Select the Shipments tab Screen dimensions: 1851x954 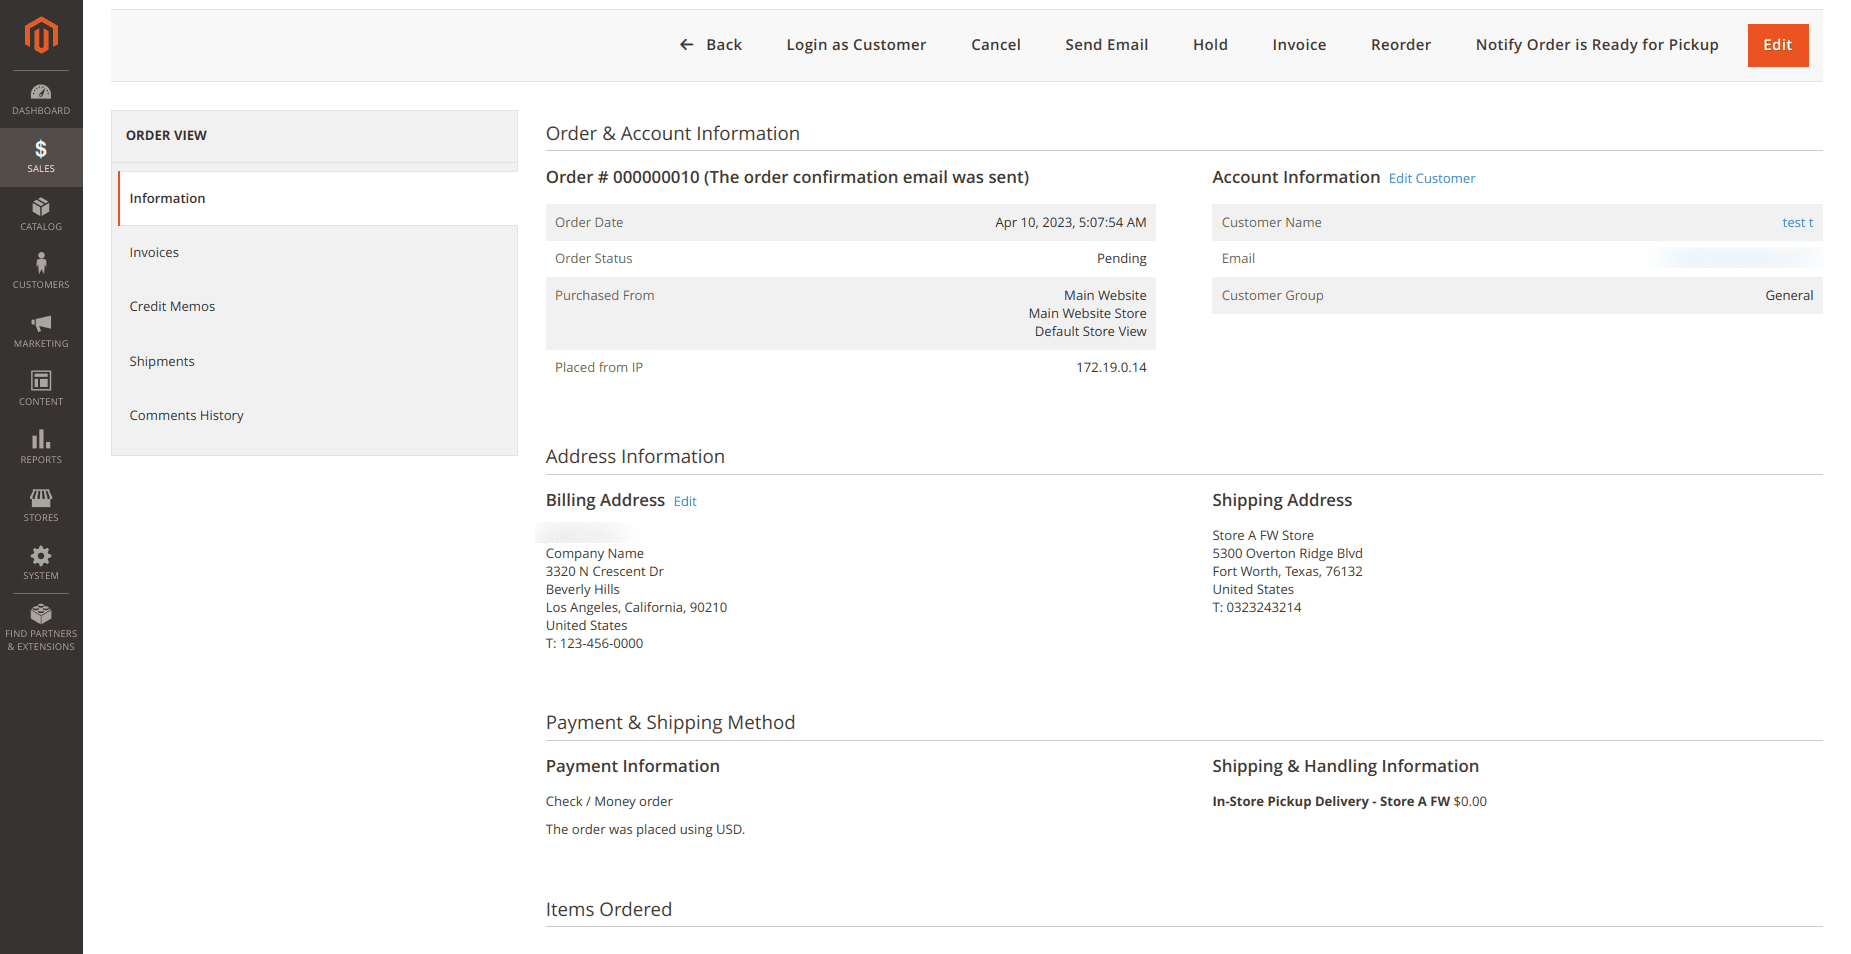click(x=162, y=362)
